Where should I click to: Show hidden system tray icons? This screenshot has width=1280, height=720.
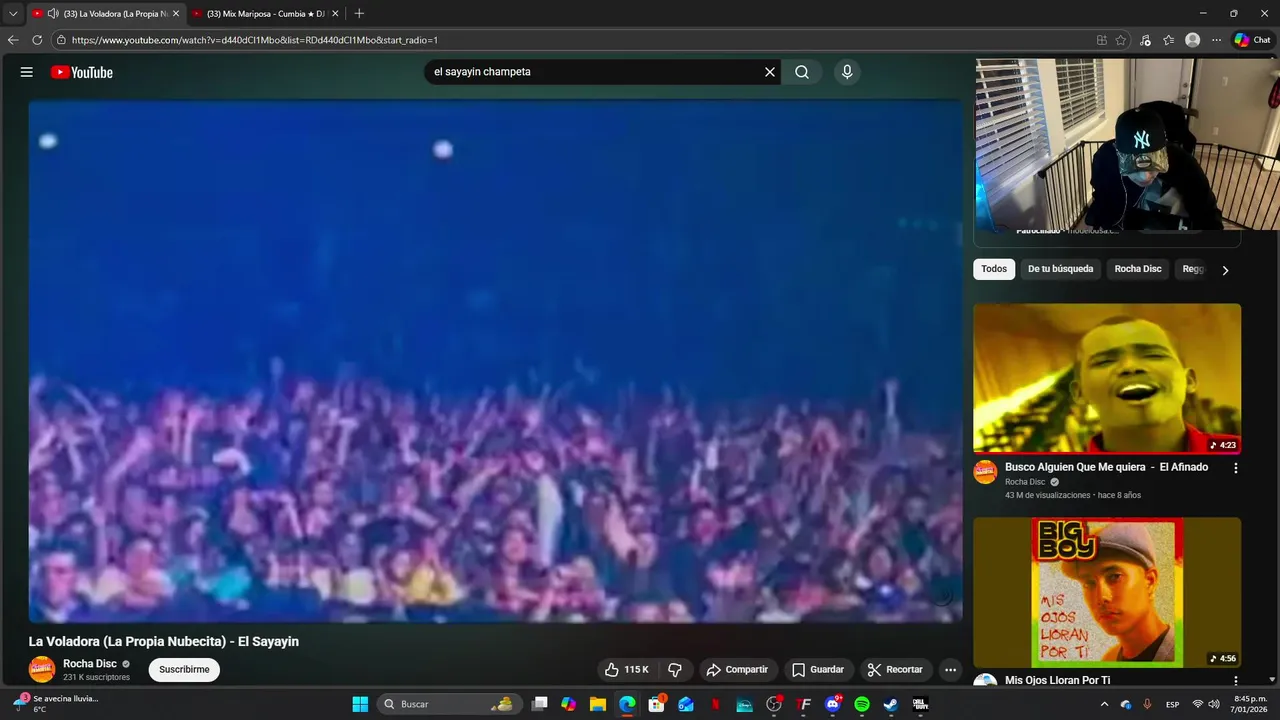coord(1104,704)
